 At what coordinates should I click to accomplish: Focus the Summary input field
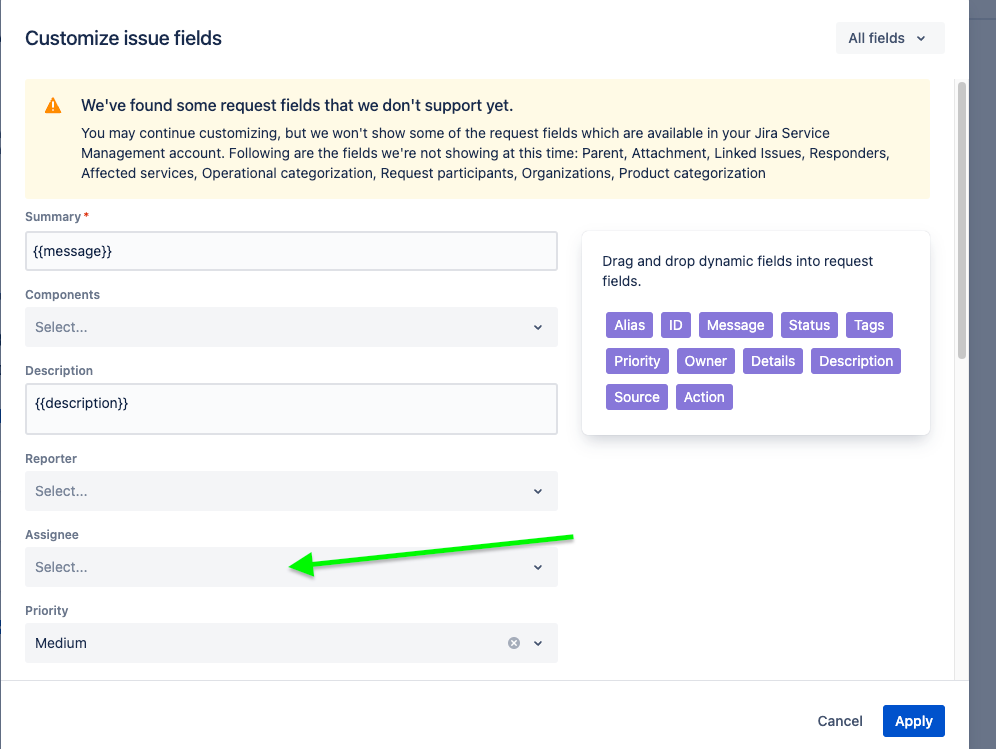[292, 251]
